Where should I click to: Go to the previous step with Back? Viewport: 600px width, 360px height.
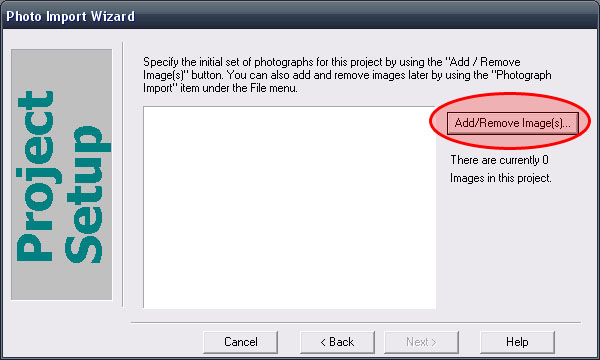(337, 342)
